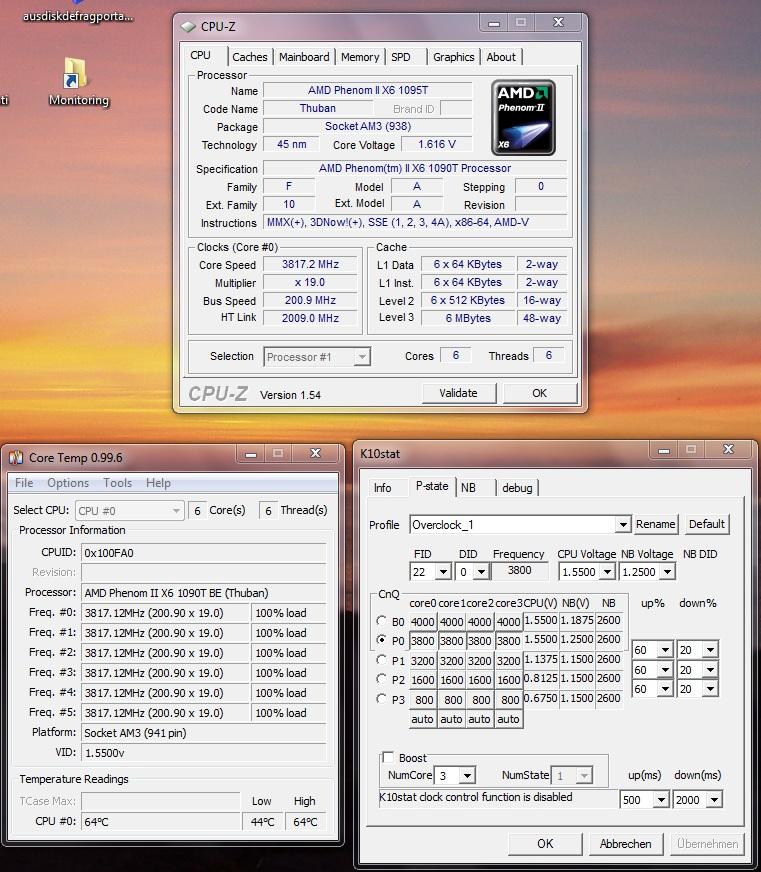Open the File menu in Core Temp
Screen dimensions: 761x872
tap(24, 483)
